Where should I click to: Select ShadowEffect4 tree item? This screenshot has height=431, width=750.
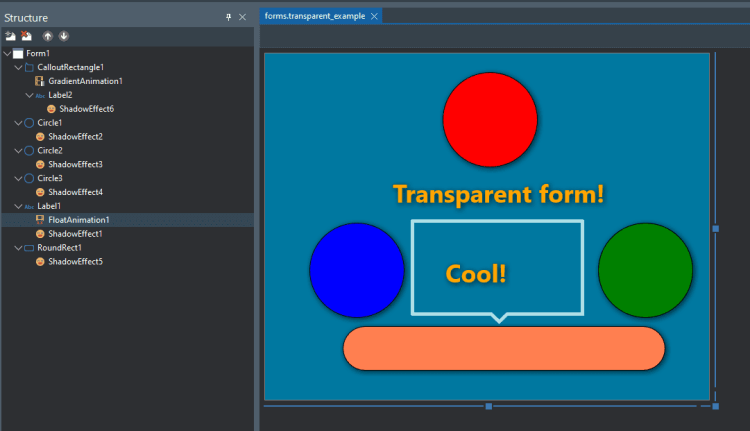pyautogui.click(x=75, y=192)
